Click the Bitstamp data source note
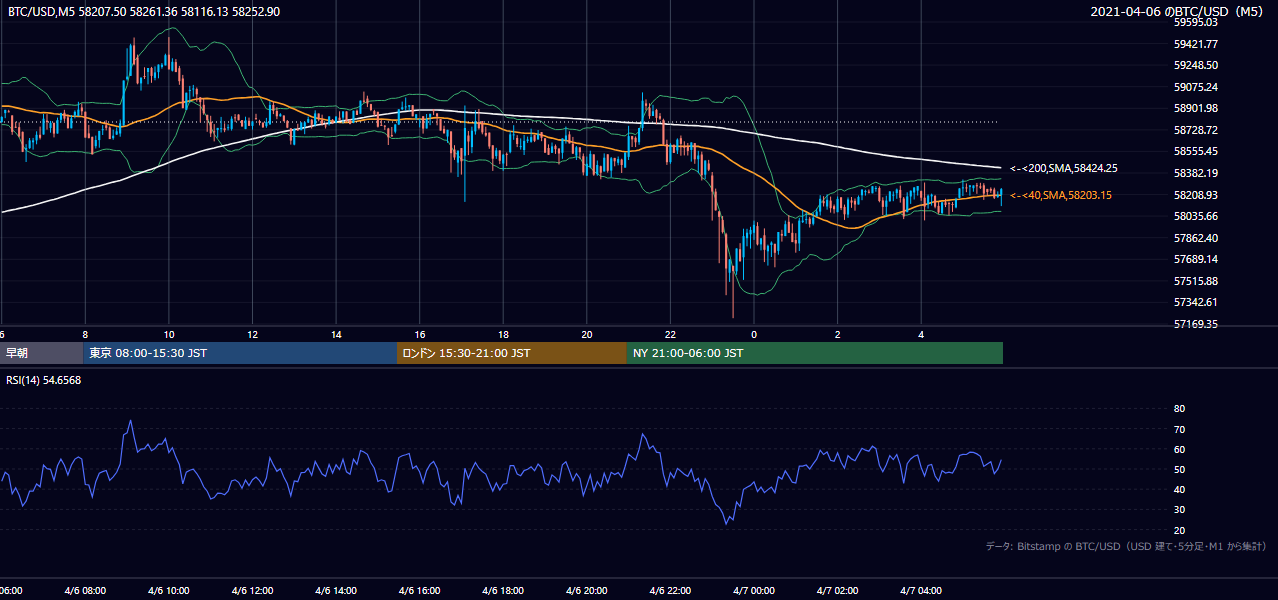Image resolution: width=1278 pixels, height=600 pixels. point(1127,546)
